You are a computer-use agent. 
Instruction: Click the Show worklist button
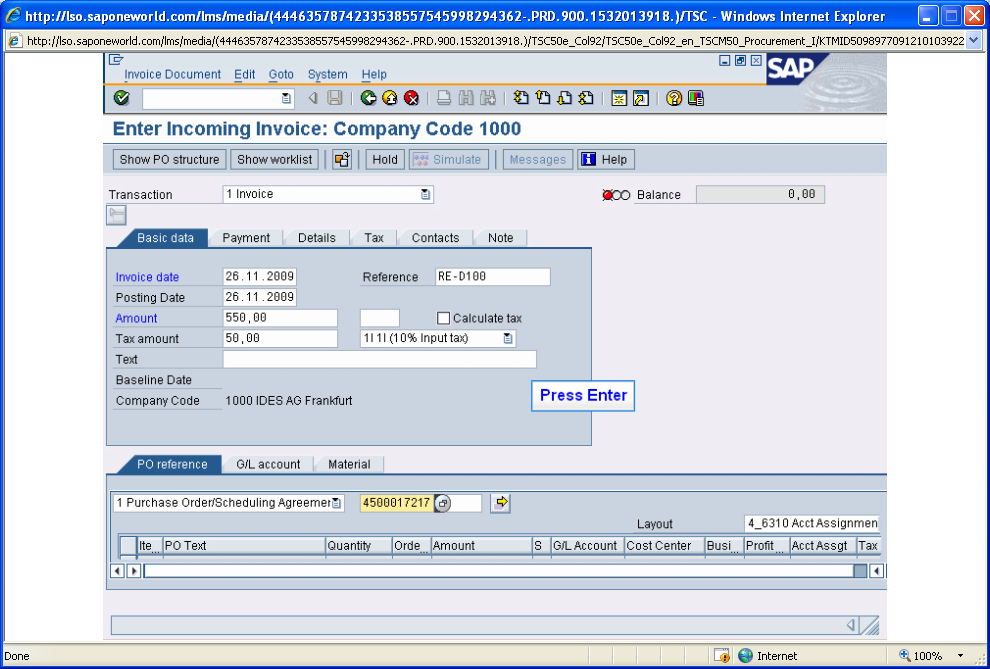(275, 160)
